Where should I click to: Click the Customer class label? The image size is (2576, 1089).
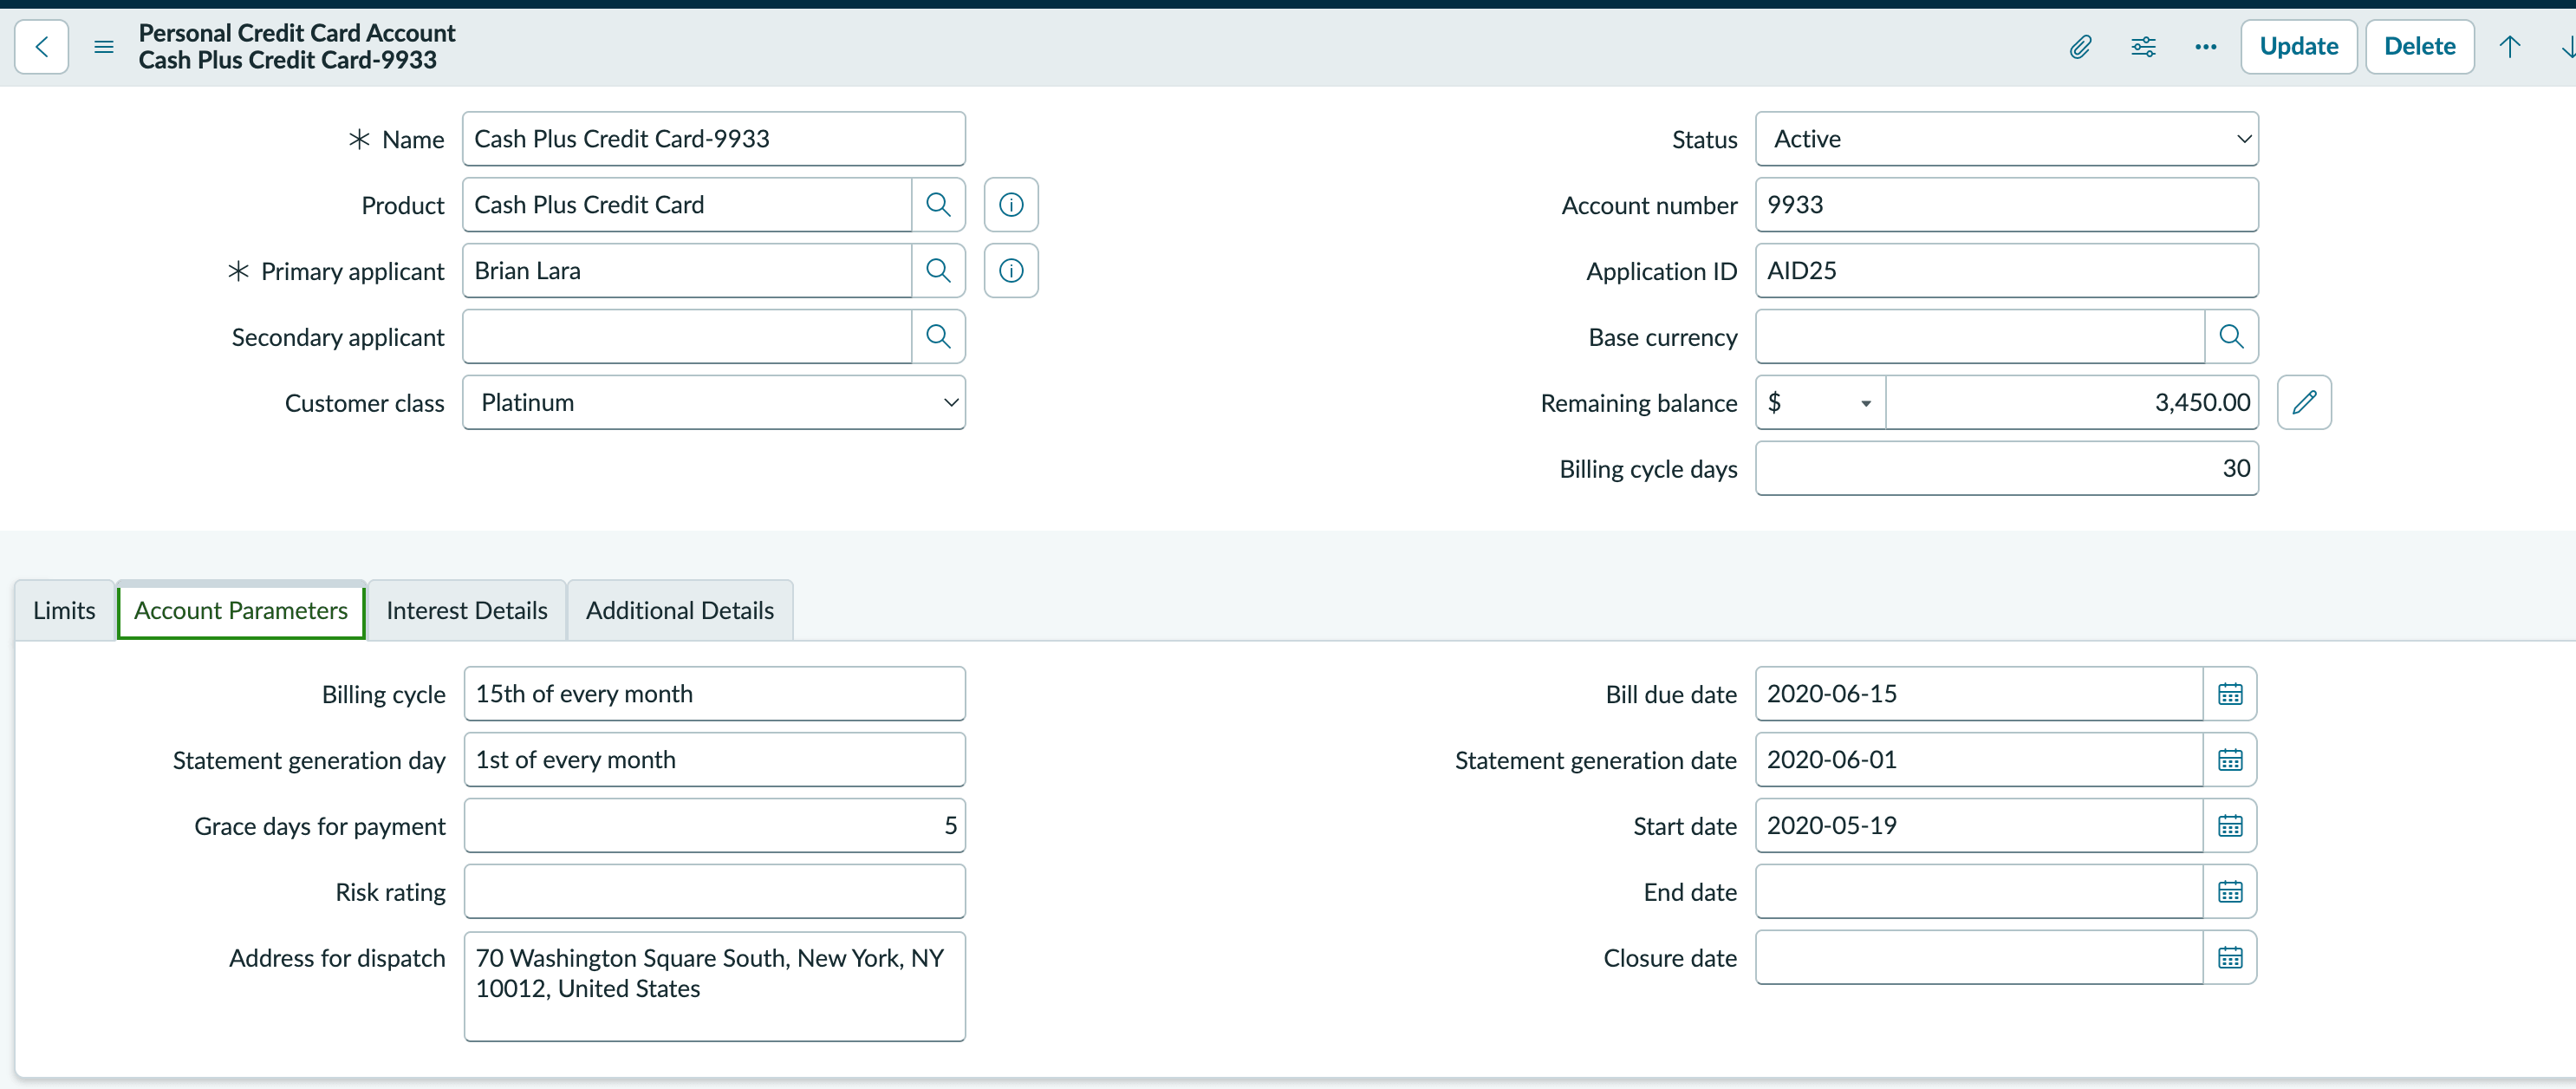364,403
